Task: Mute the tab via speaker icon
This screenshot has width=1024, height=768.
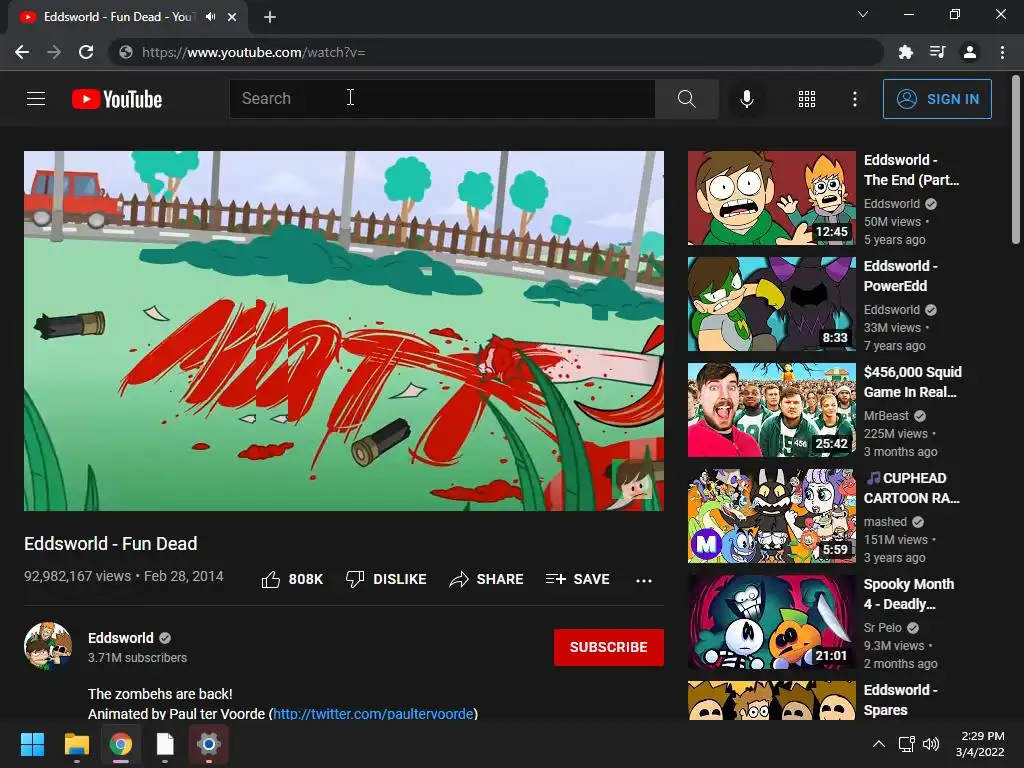Action: pyautogui.click(x=210, y=17)
